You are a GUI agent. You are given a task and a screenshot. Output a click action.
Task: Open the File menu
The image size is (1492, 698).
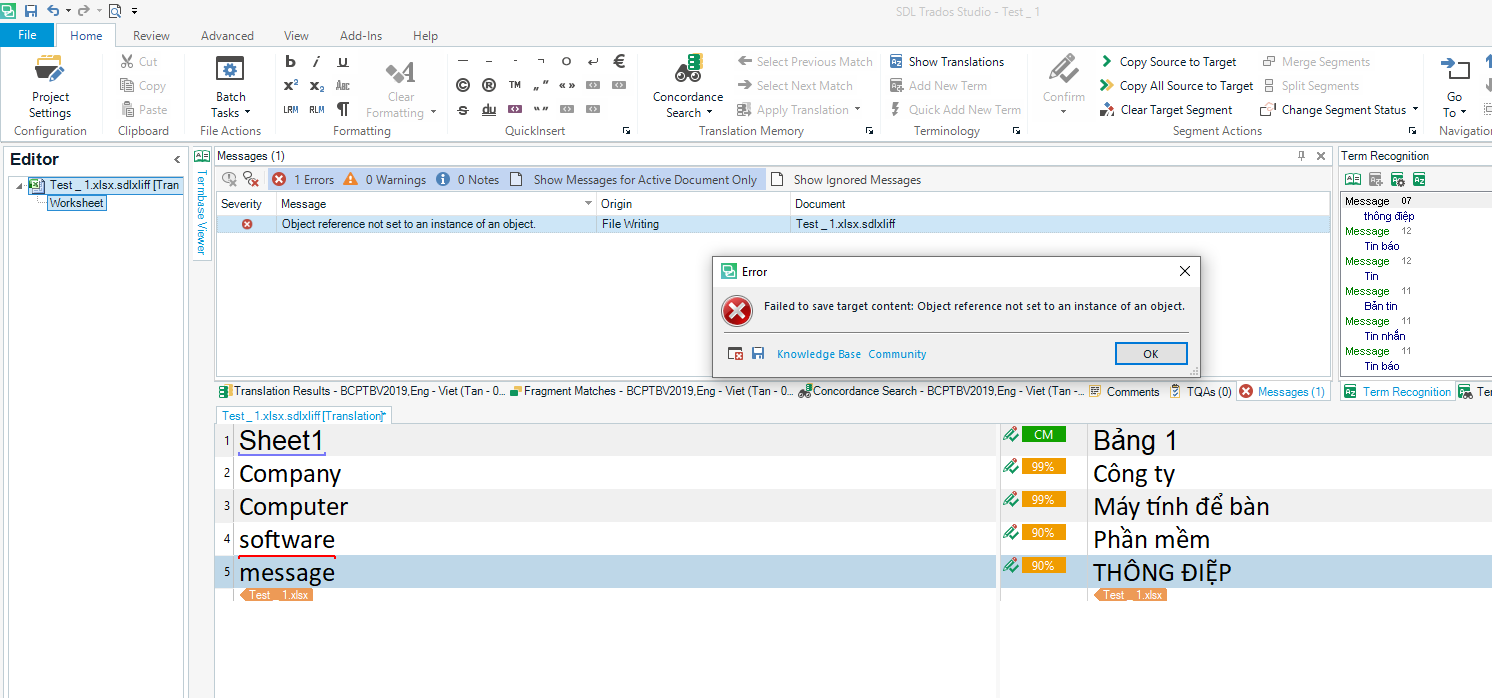pos(27,35)
